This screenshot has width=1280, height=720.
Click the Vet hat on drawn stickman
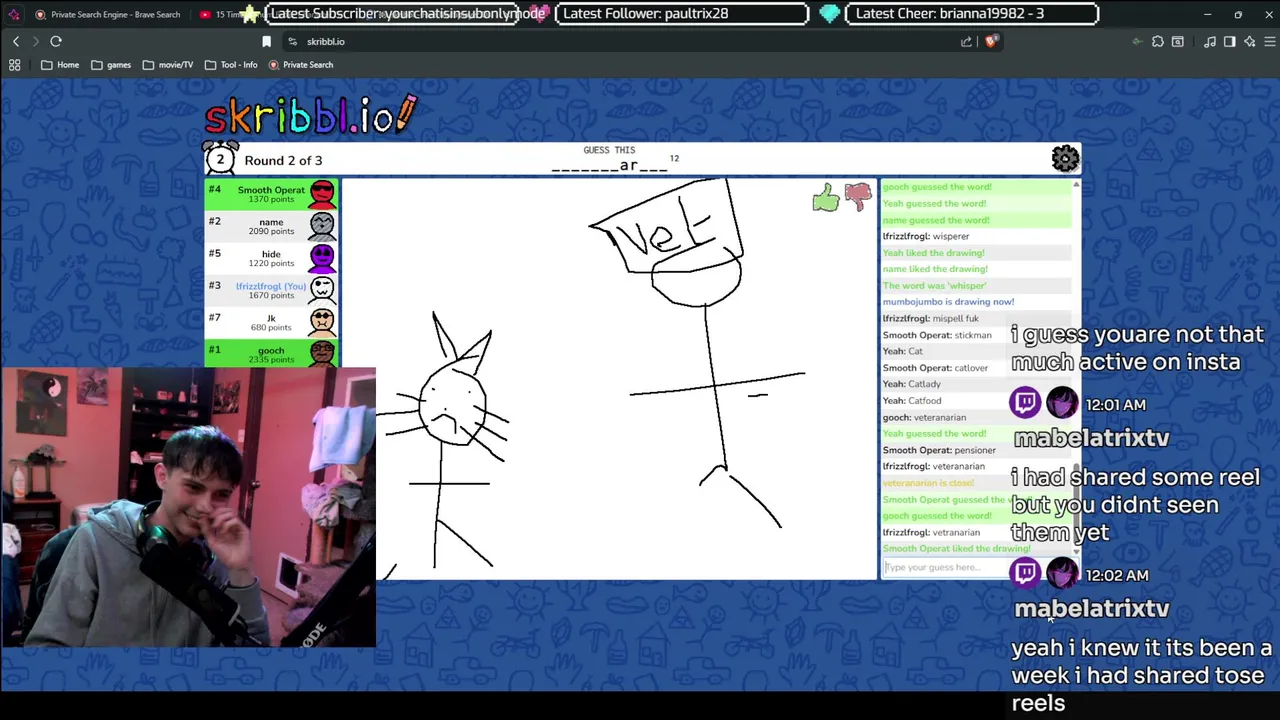tap(667, 228)
